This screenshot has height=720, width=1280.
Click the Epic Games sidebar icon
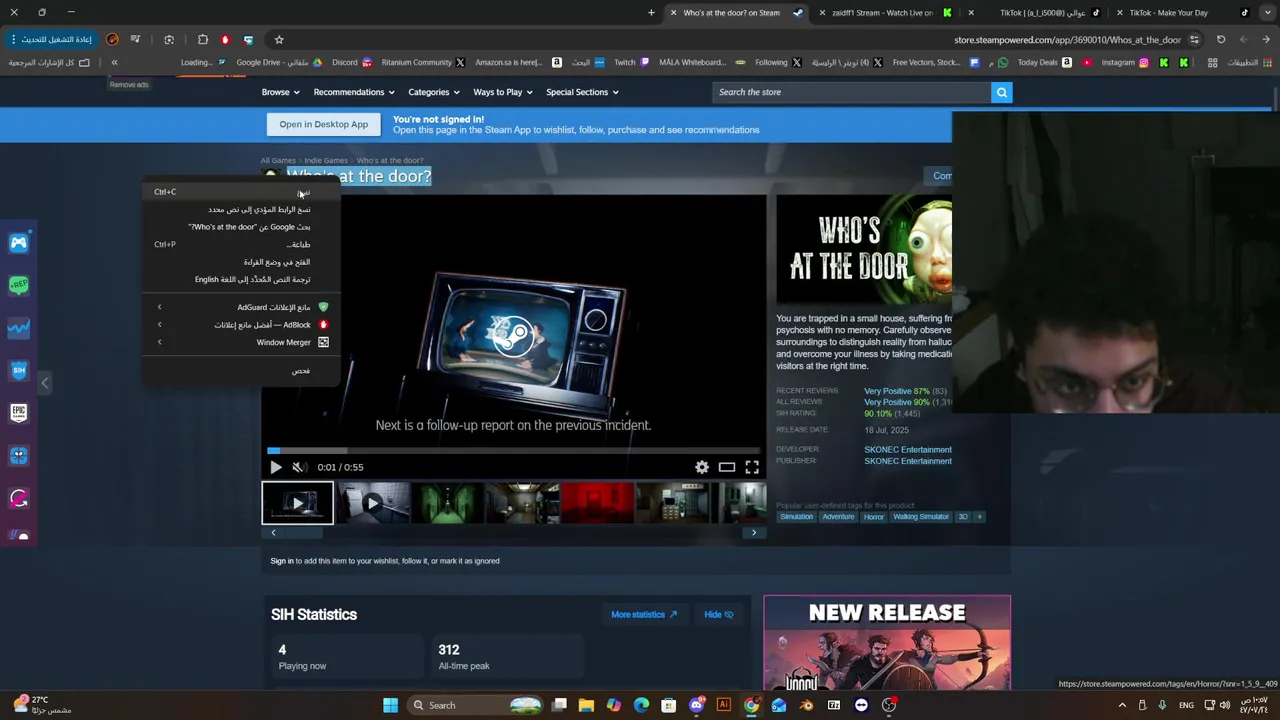18,412
